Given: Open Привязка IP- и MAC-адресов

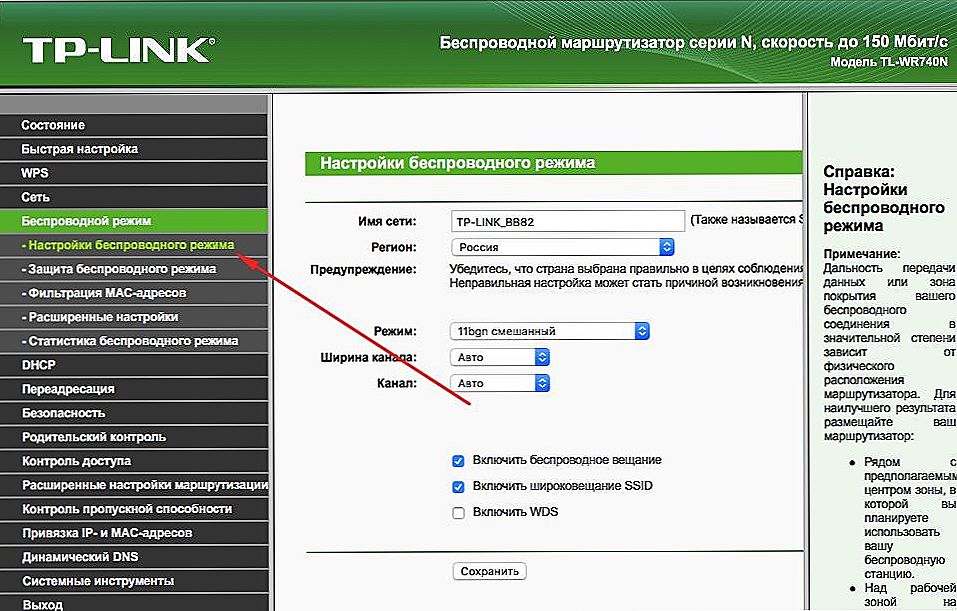Looking at the screenshot, I should 134,533.
